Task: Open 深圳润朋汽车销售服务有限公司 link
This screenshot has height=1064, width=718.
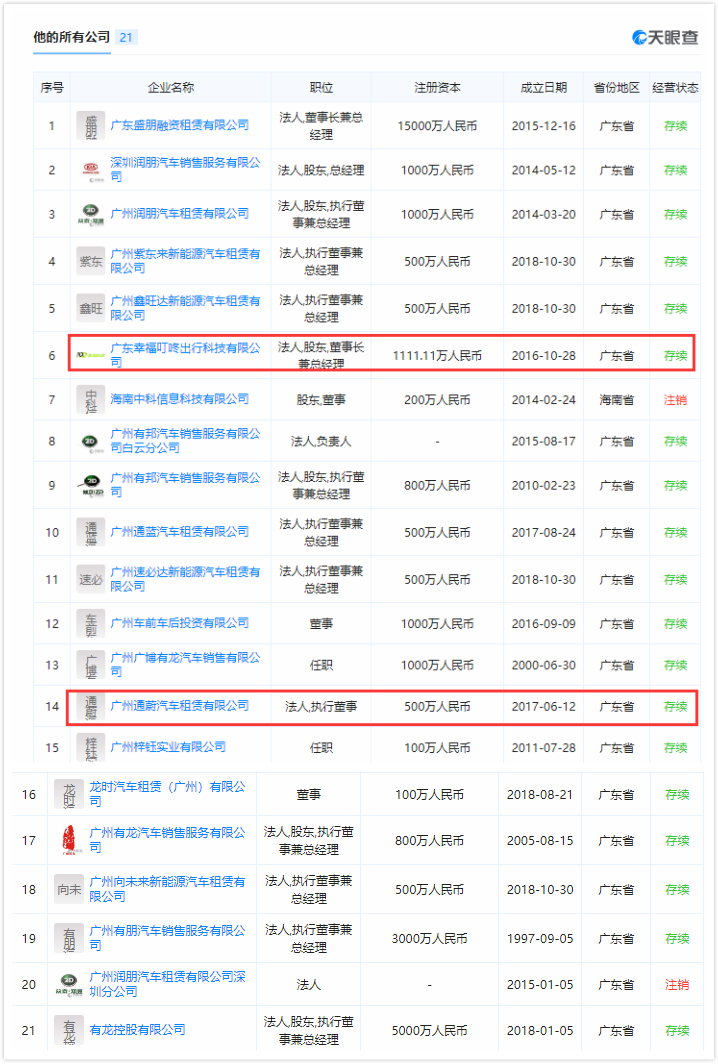Action: point(185,169)
